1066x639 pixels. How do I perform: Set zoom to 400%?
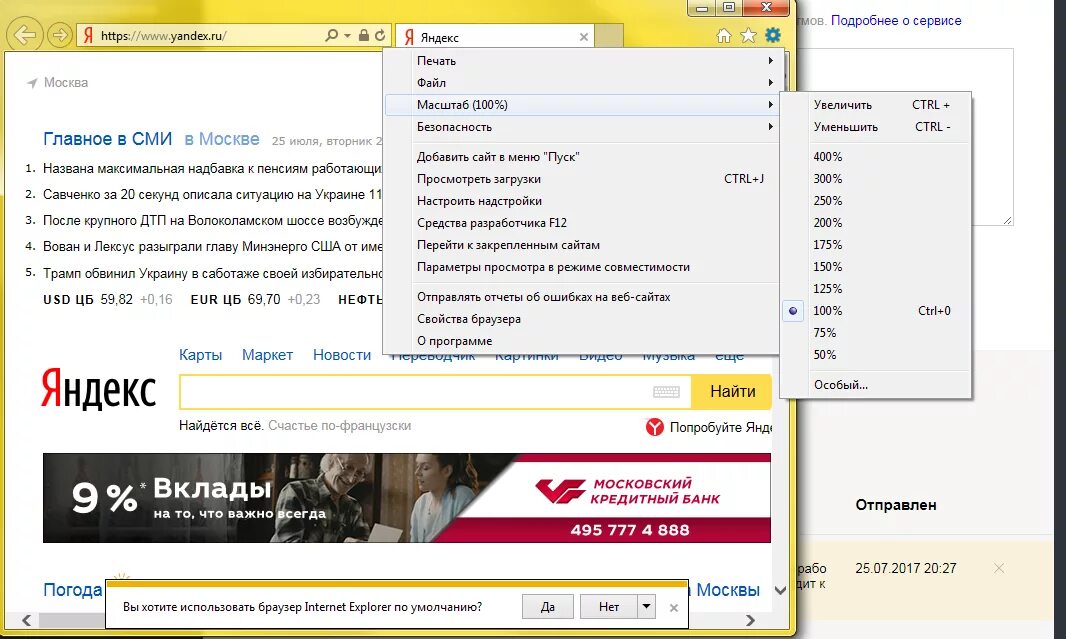[x=876, y=156]
